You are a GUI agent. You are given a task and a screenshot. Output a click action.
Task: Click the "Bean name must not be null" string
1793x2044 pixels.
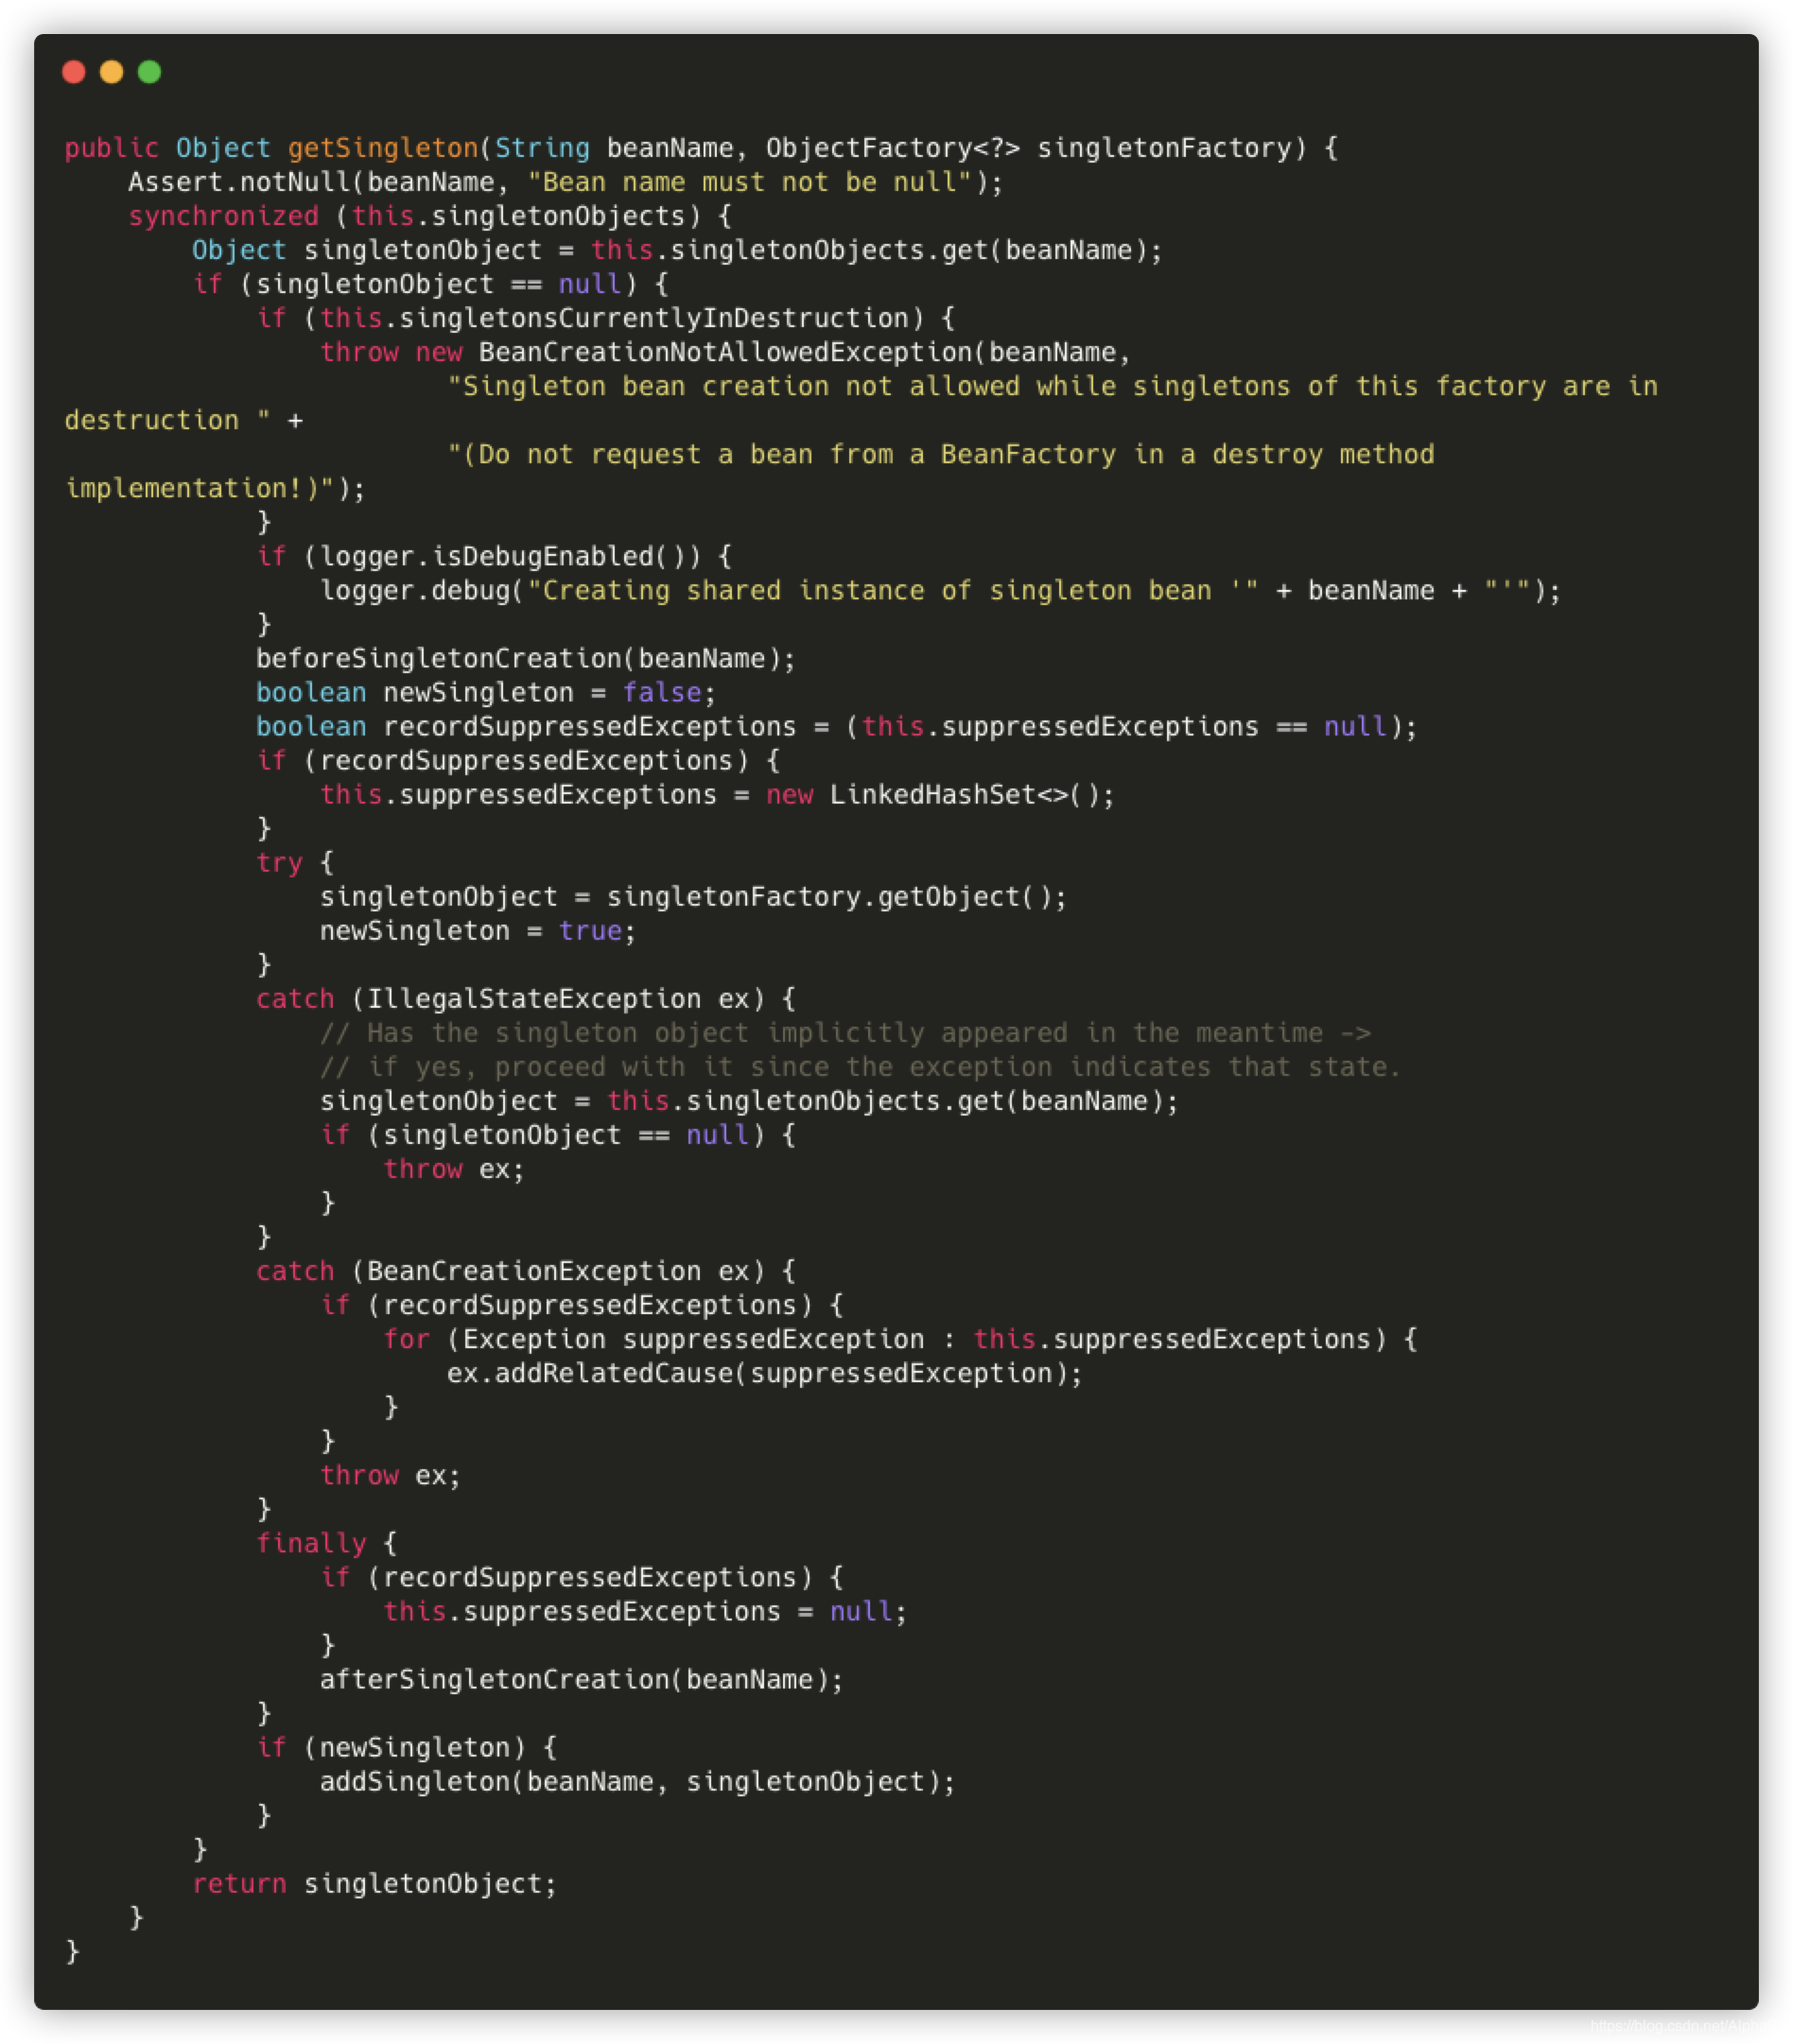749,182
